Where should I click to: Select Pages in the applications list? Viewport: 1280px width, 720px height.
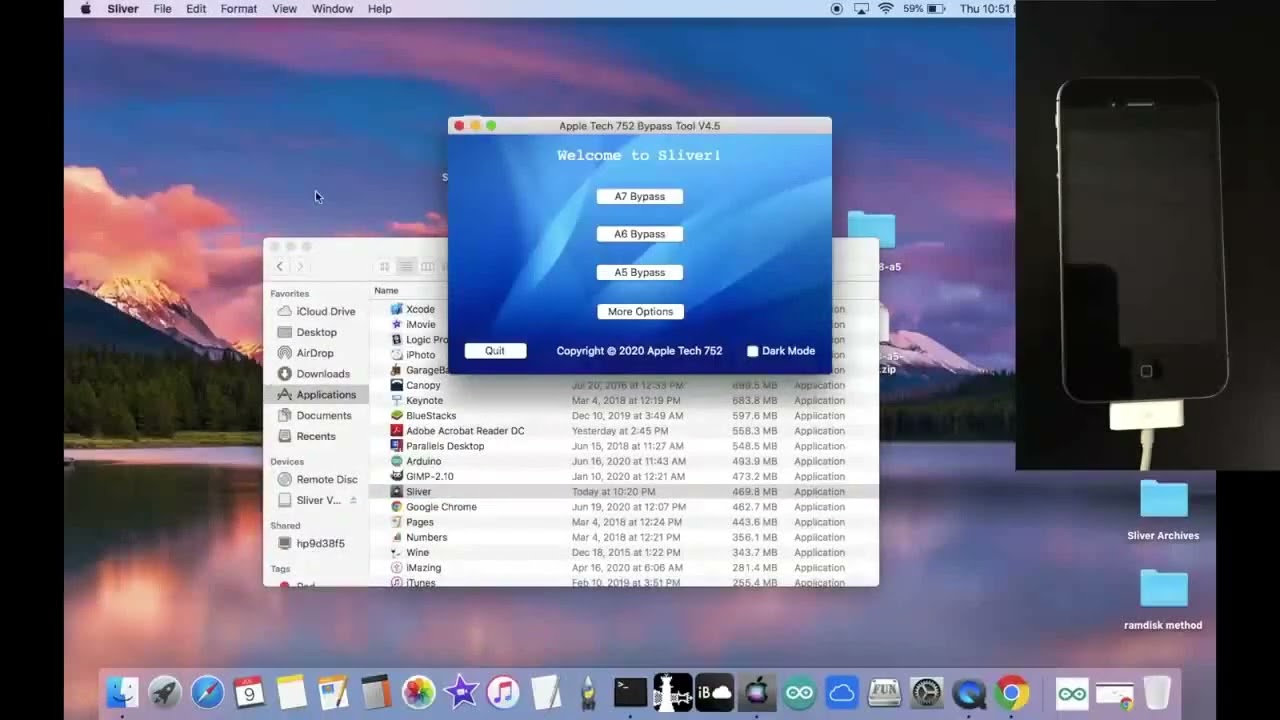point(624,522)
